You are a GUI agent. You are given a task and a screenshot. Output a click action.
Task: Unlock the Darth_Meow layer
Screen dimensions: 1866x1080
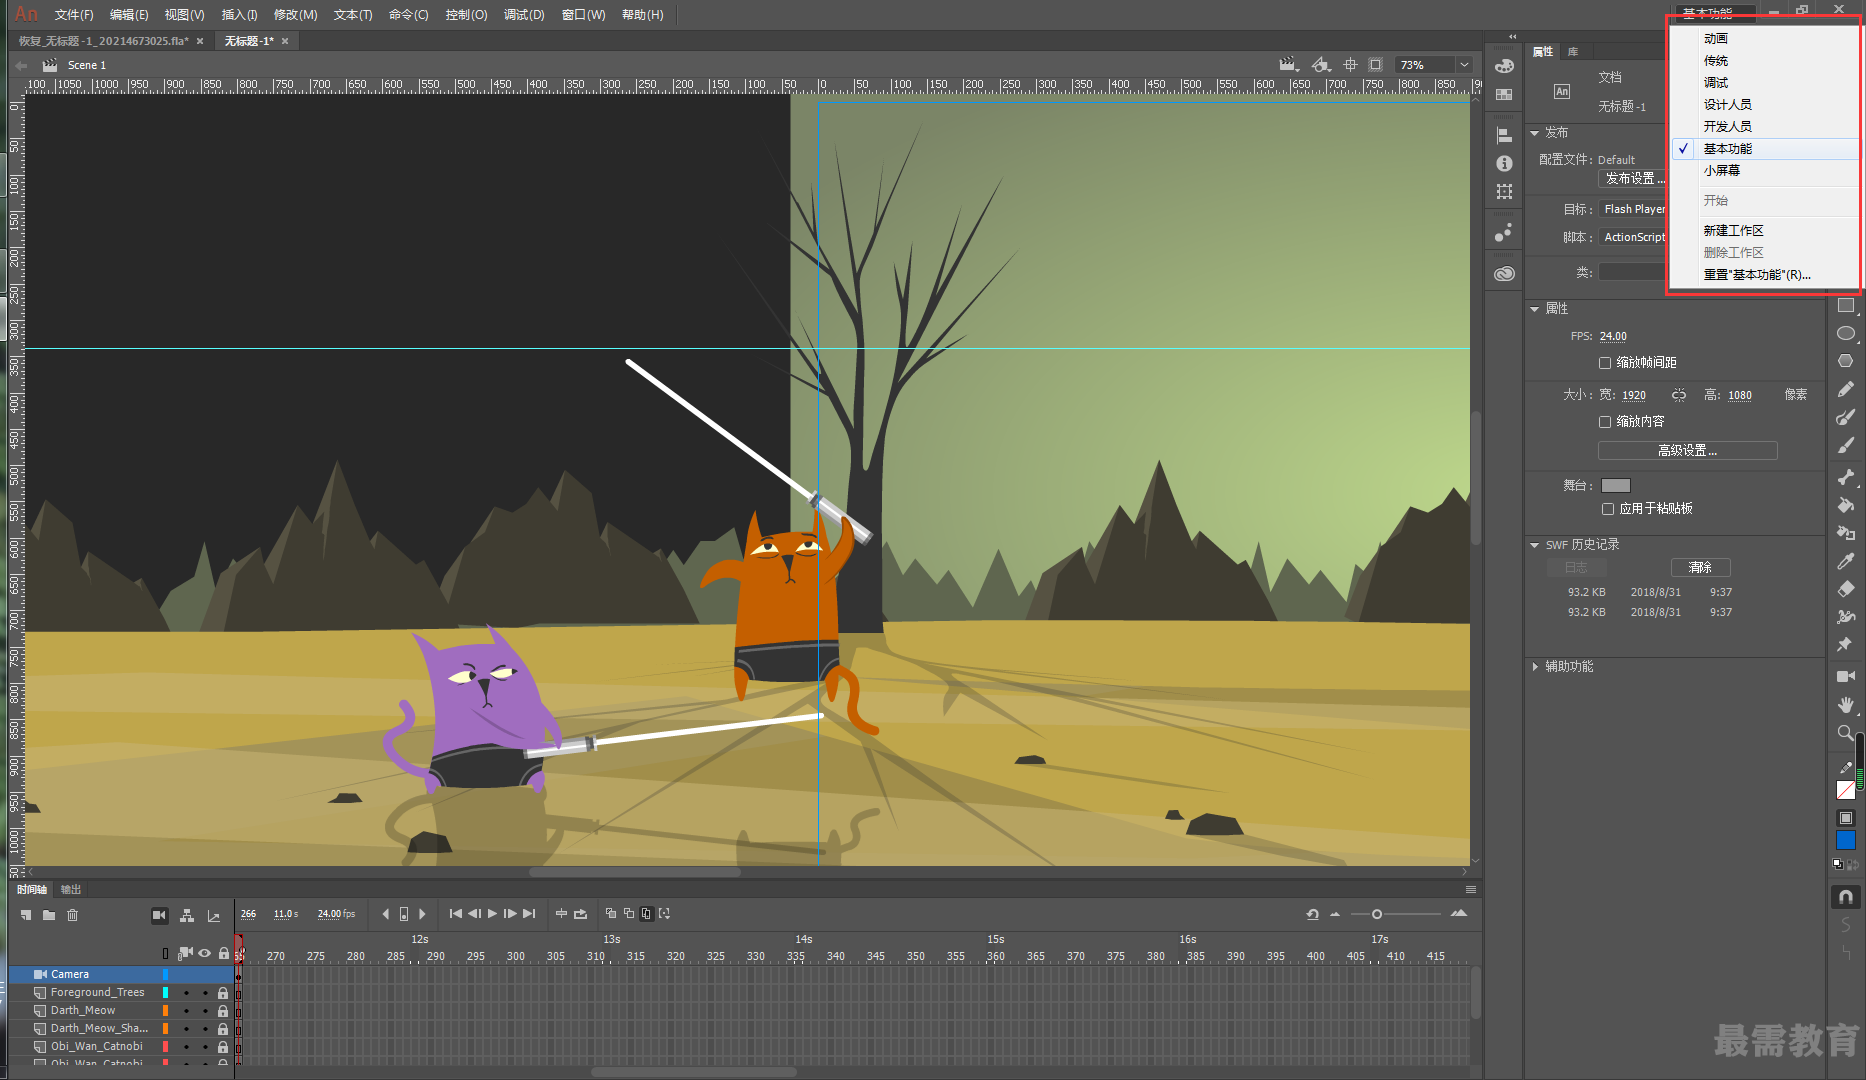pyautogui.click(x=223, y=1011)
